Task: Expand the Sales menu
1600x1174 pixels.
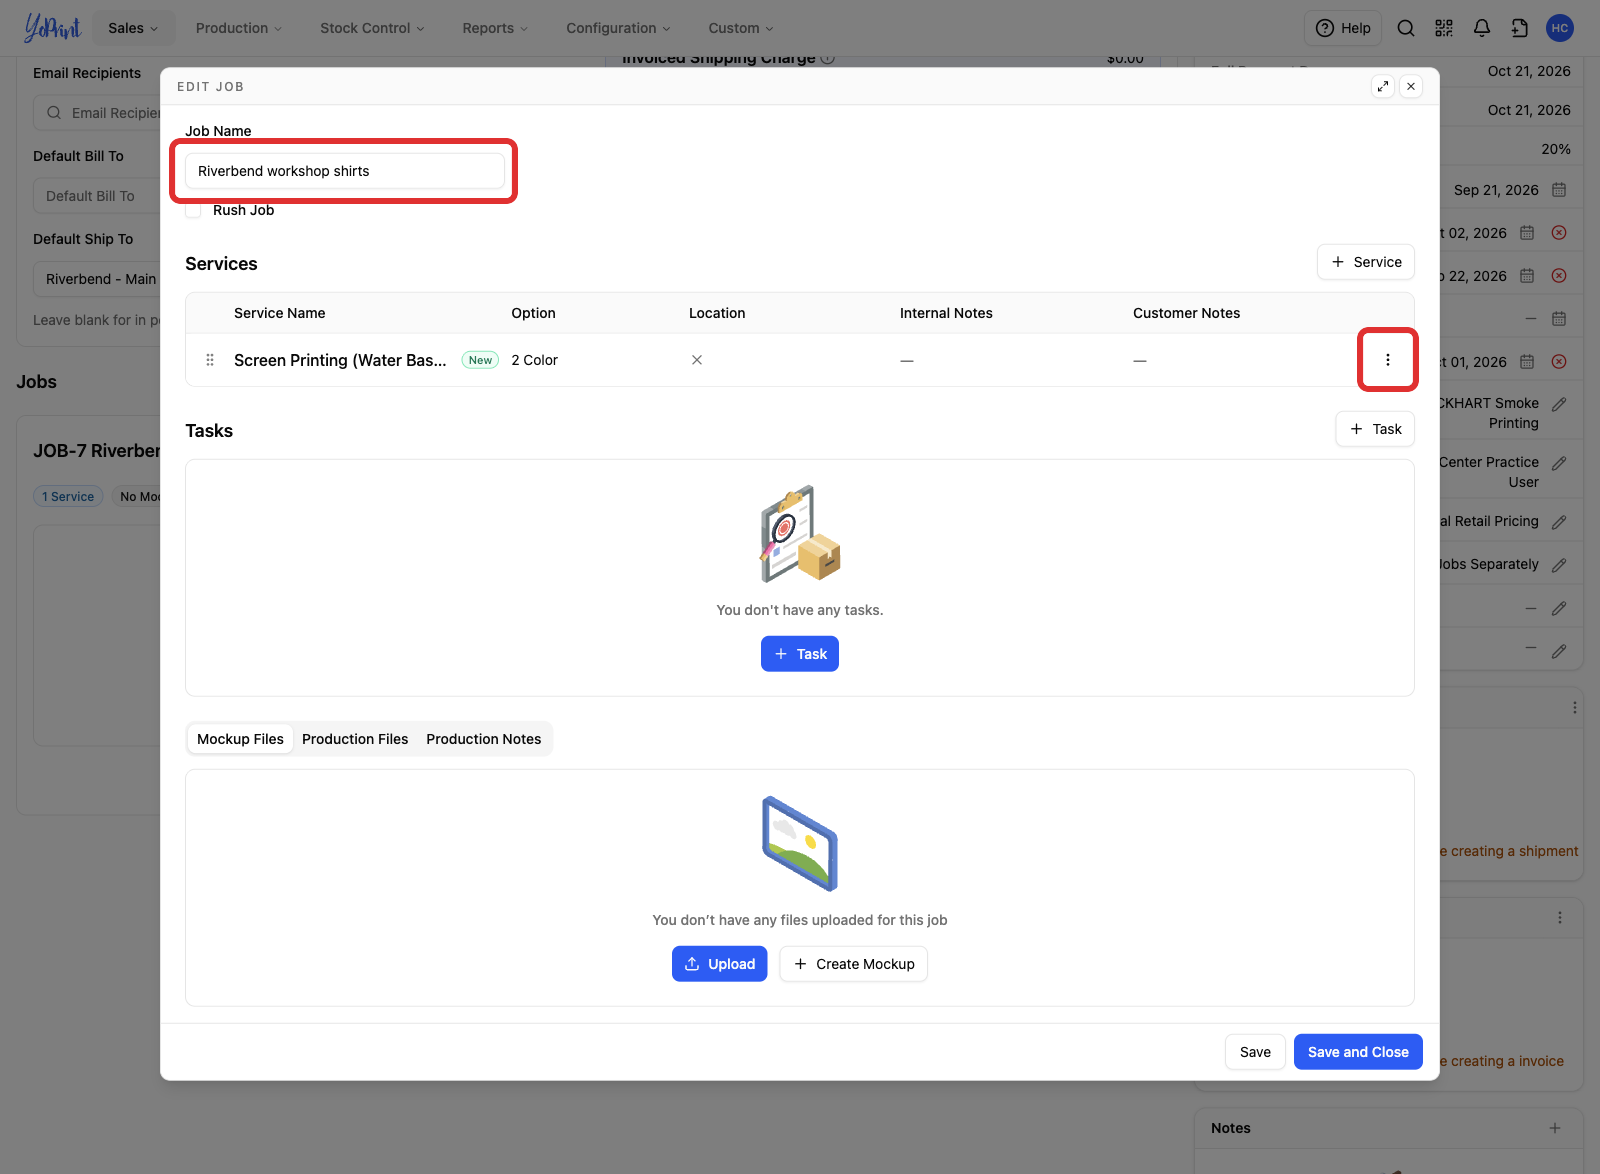Action: tap(133, 28)
